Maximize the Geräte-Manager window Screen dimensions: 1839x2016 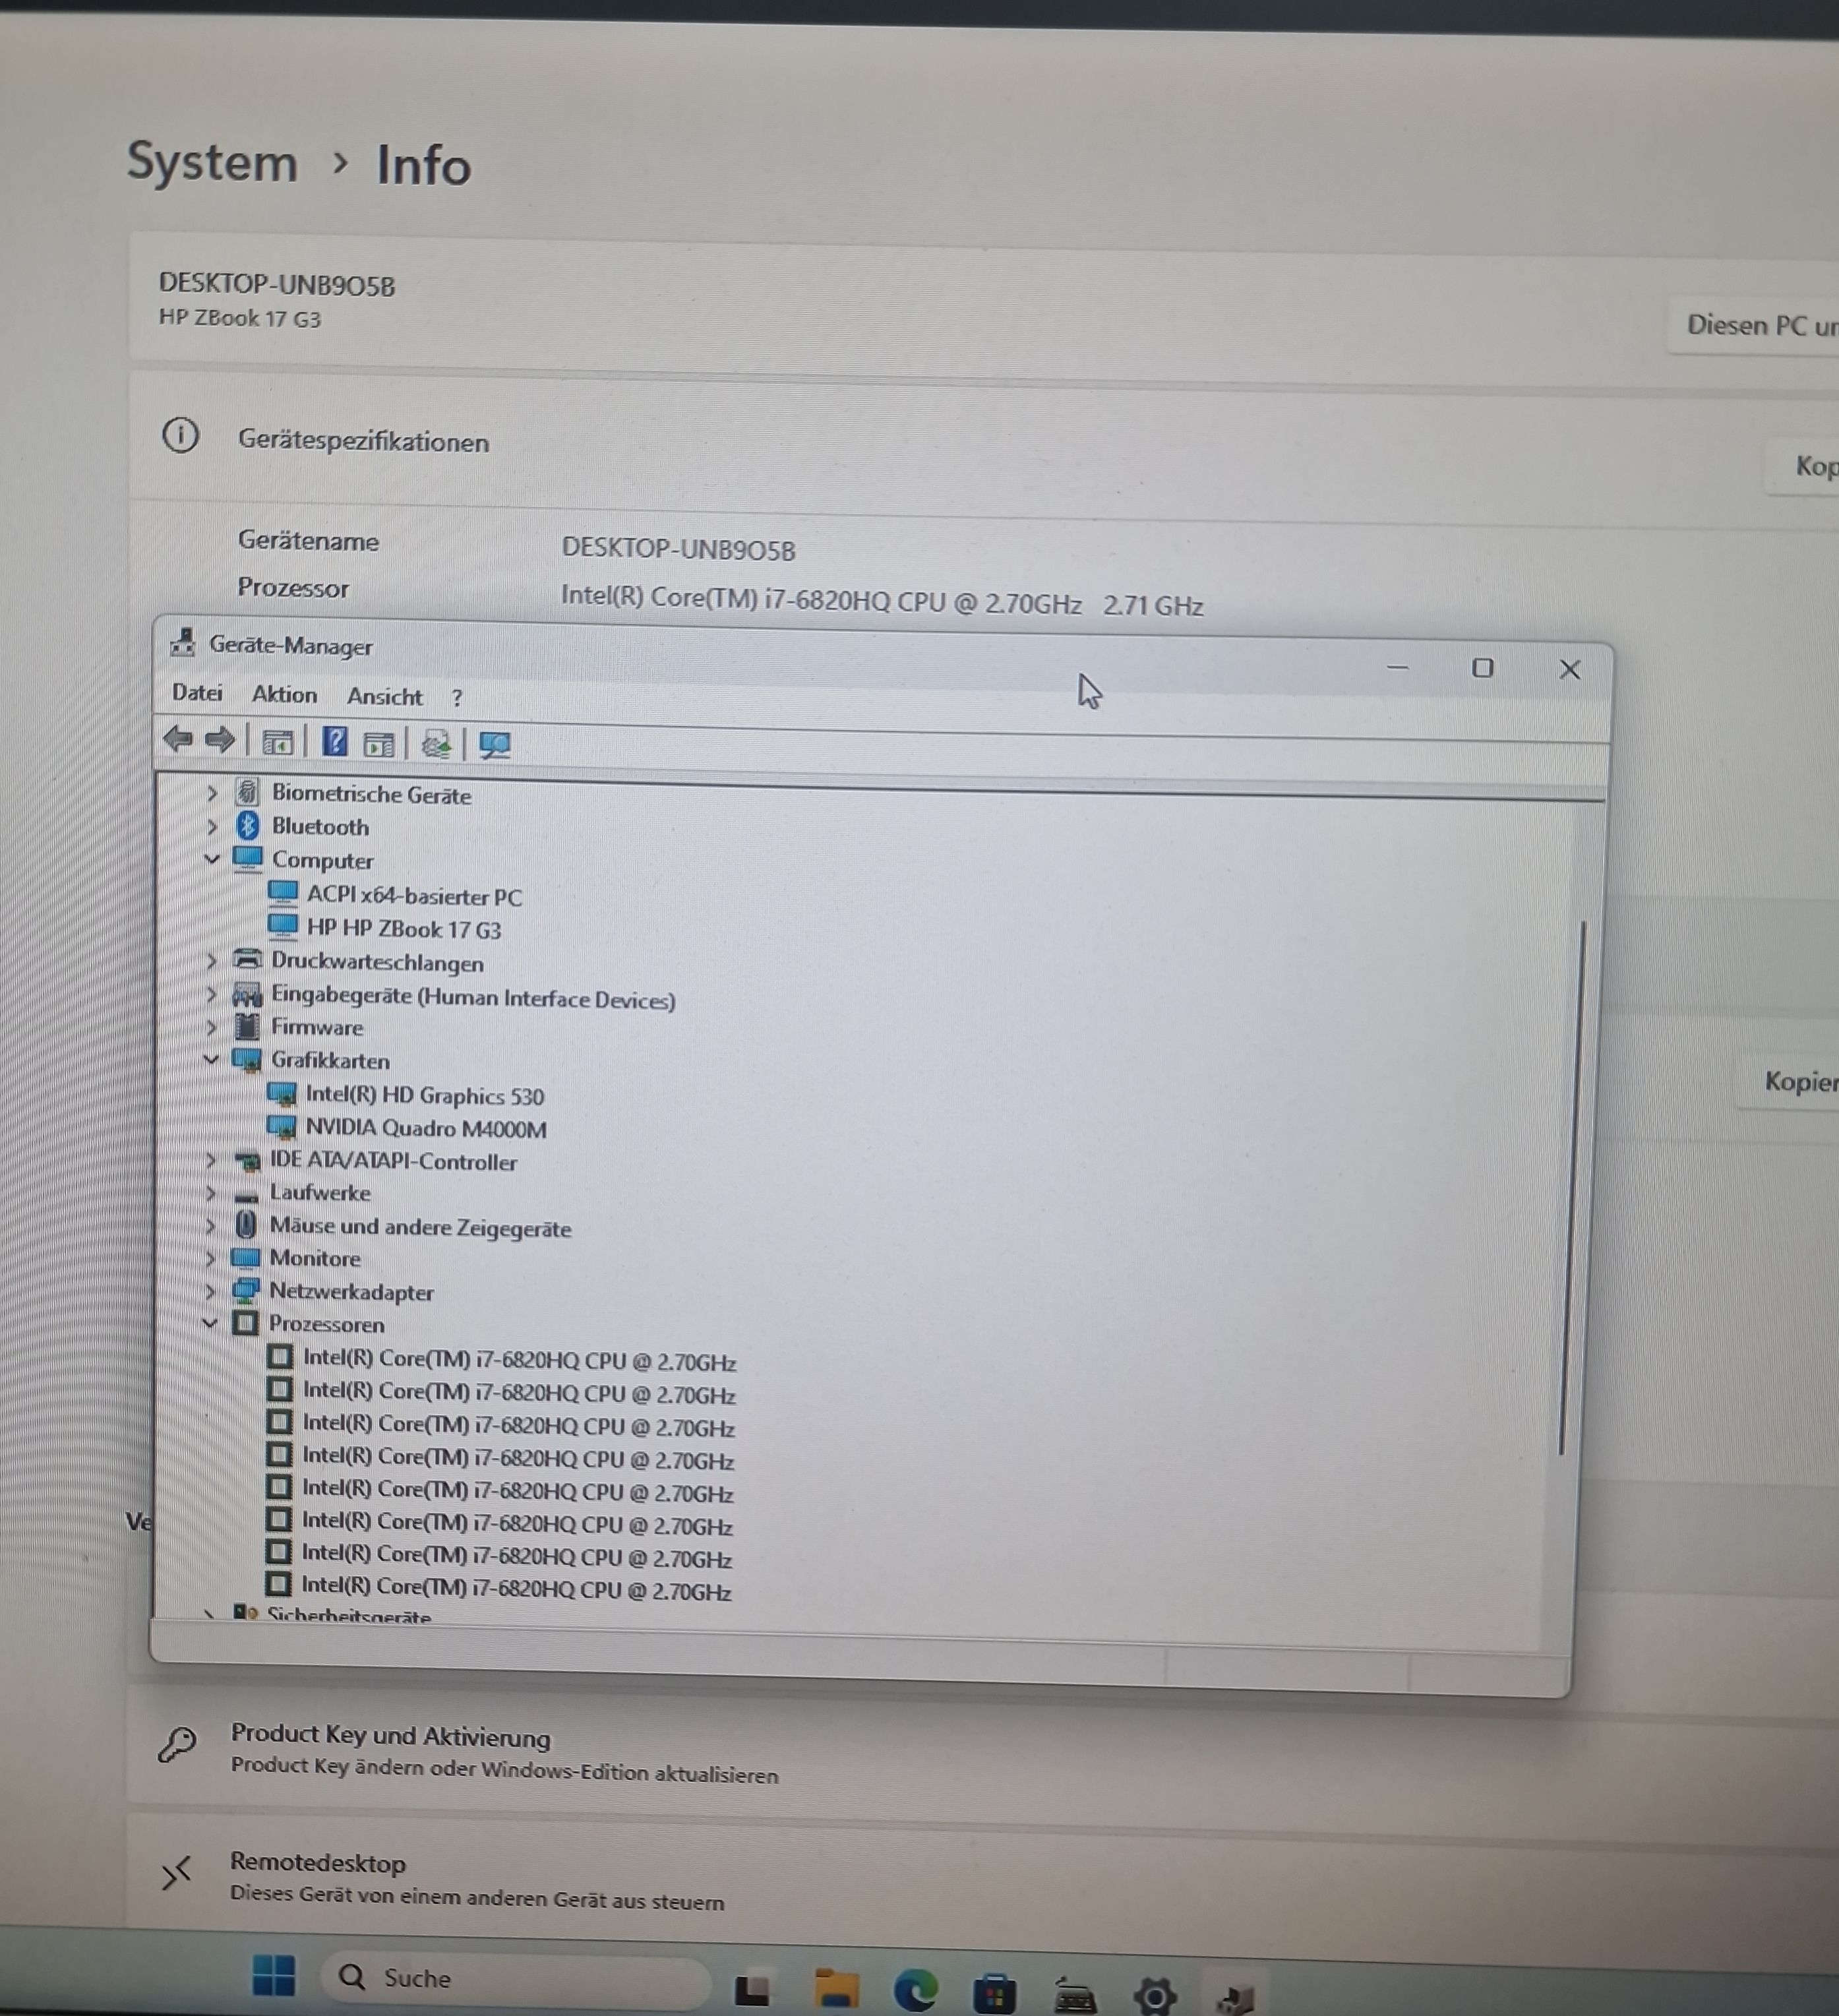1483,667
